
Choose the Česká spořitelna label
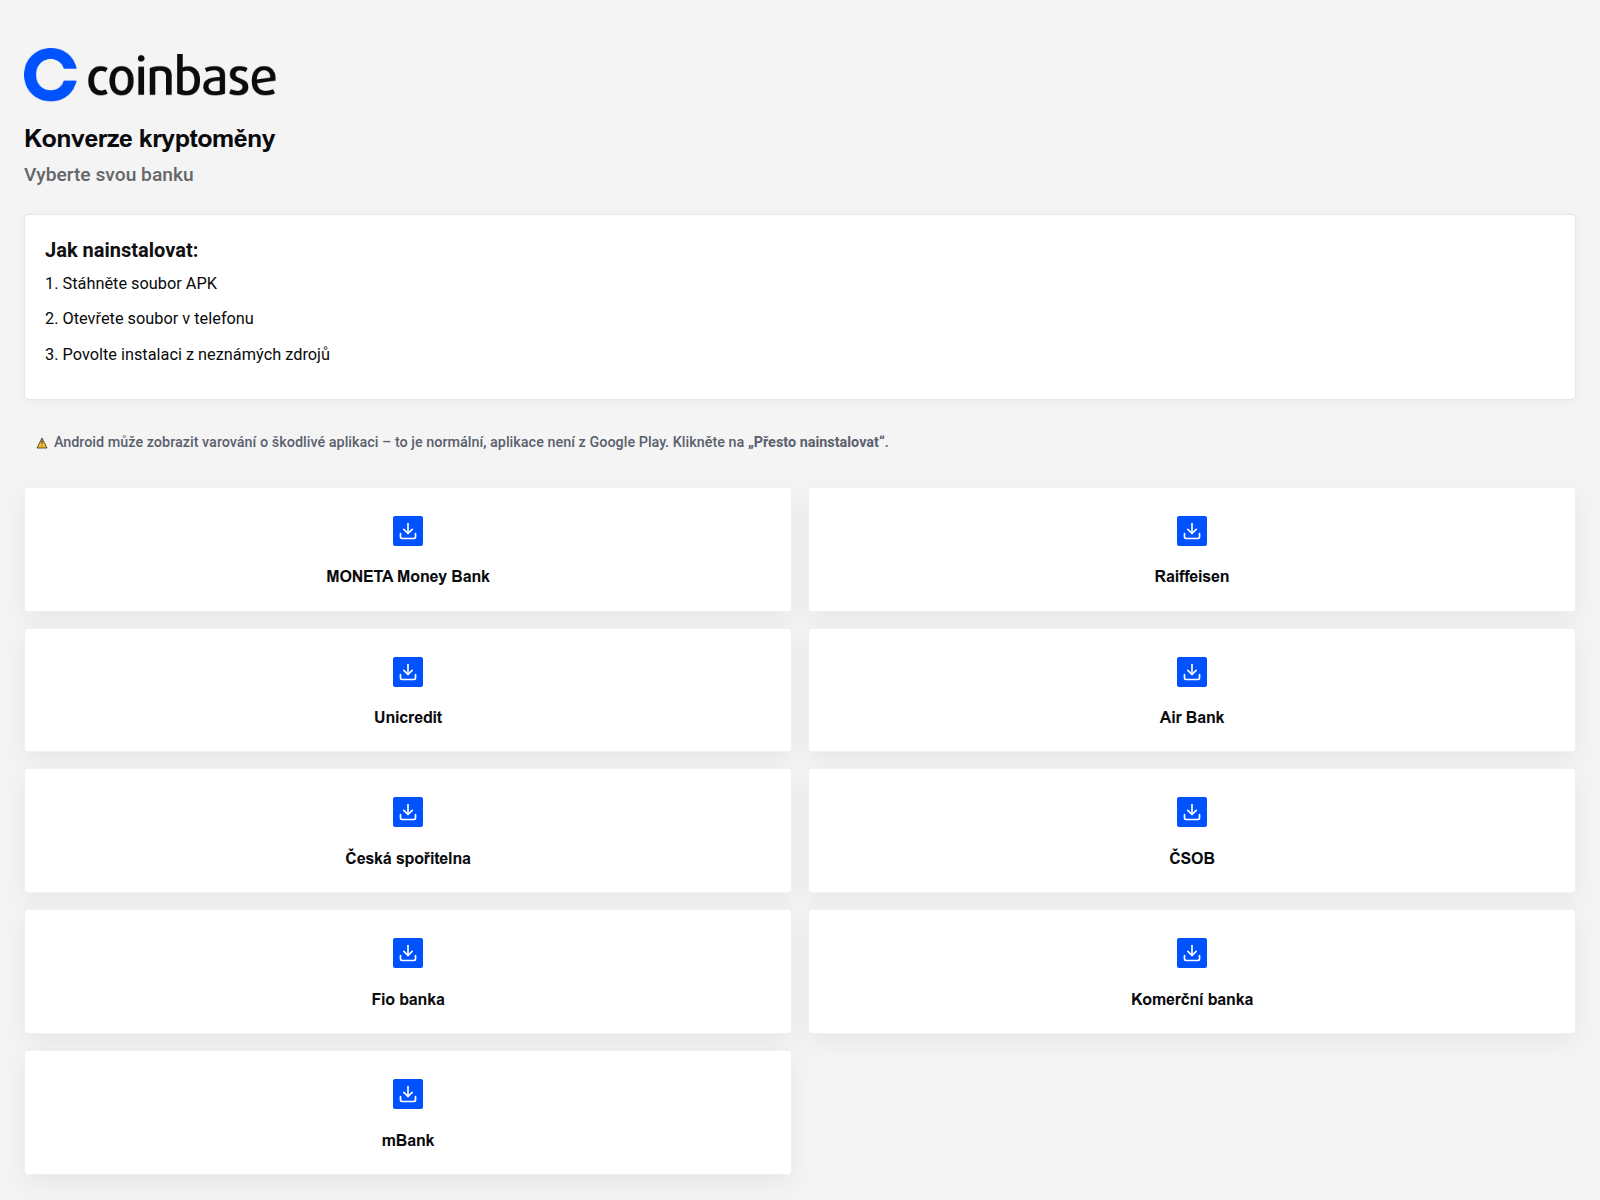408,858
